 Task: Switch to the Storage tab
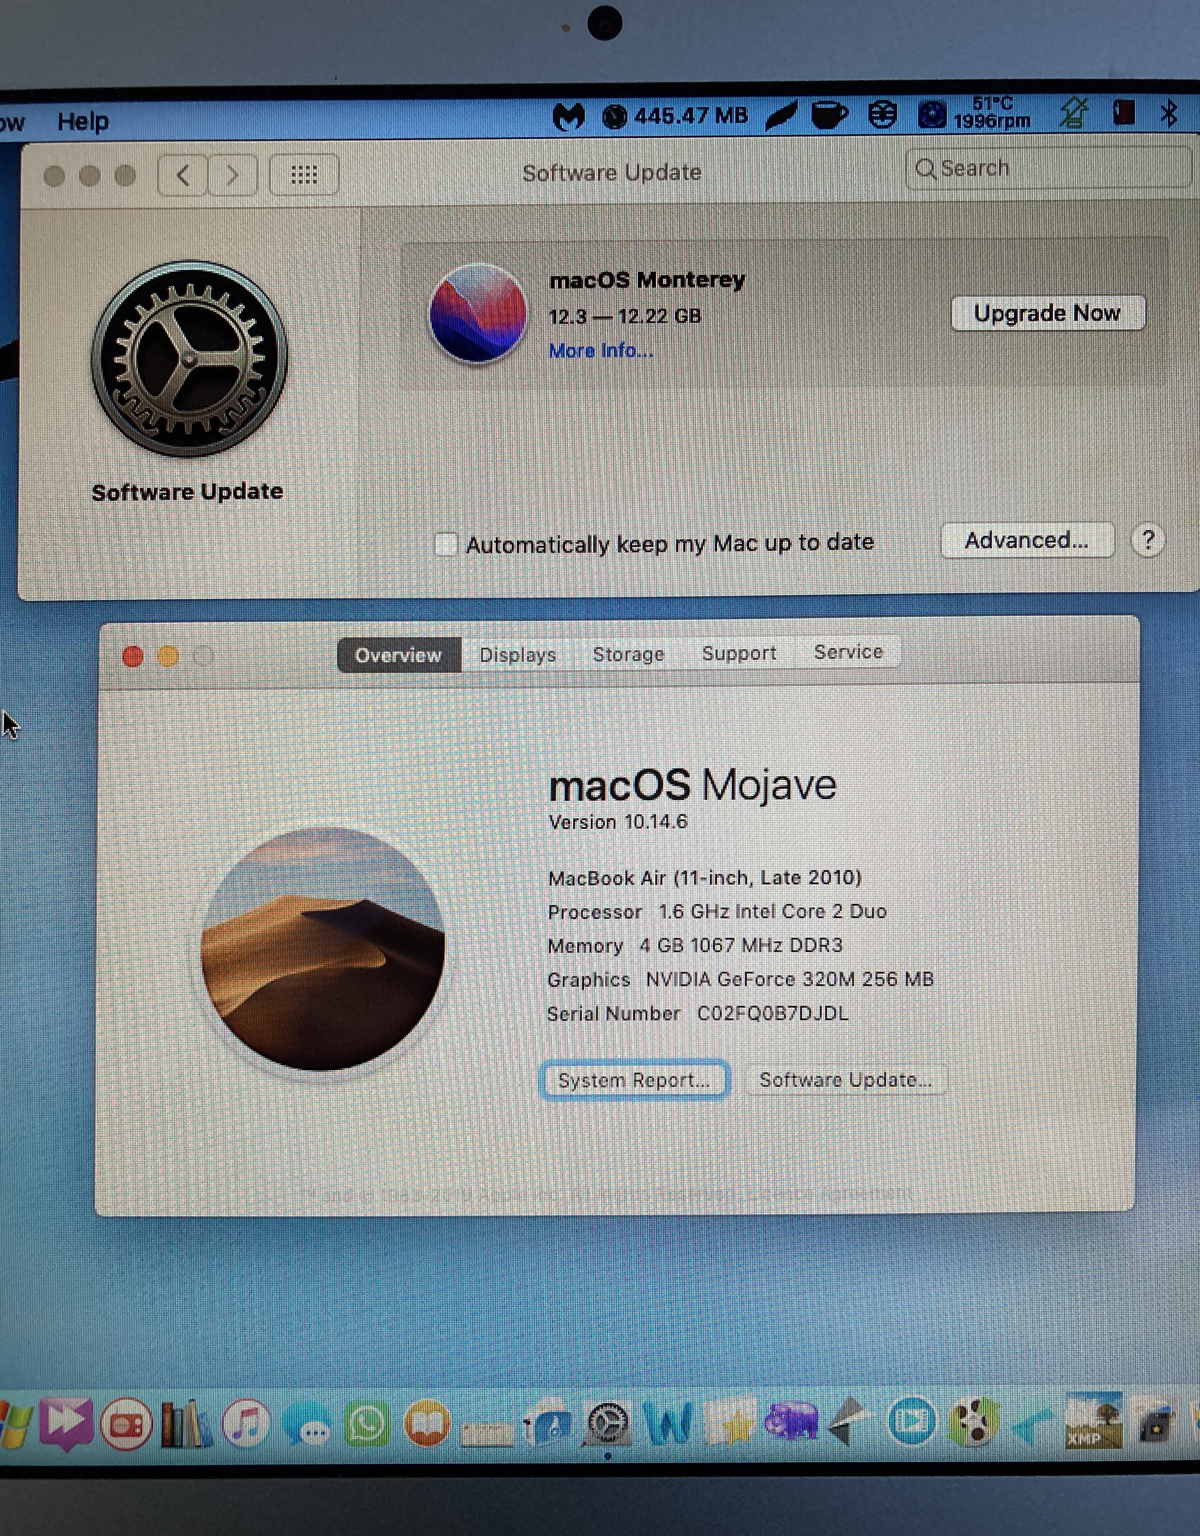(628, 653)
